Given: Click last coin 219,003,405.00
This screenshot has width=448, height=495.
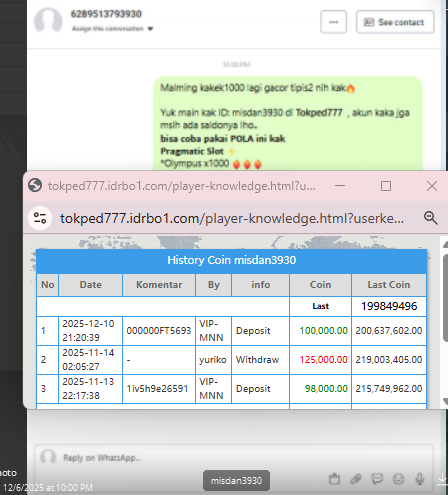Looking at the screenshot, I should tap(389, 360).
